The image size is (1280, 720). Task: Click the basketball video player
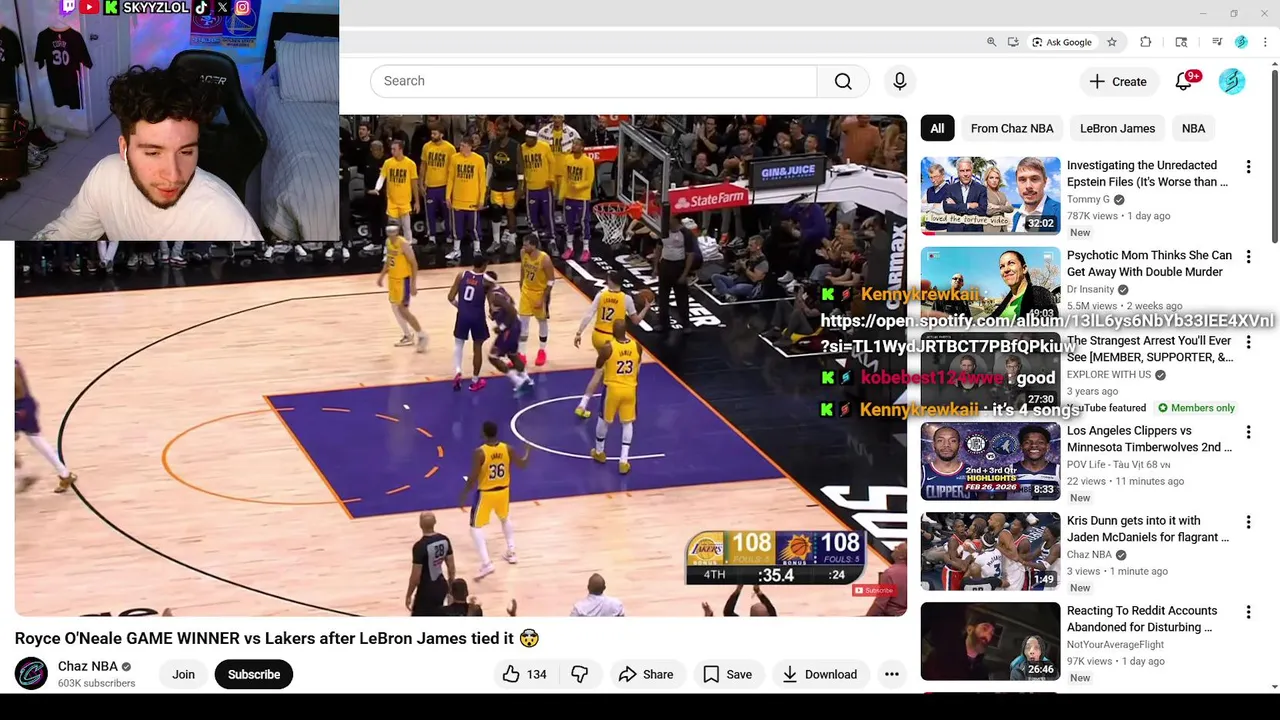[460, 365]
